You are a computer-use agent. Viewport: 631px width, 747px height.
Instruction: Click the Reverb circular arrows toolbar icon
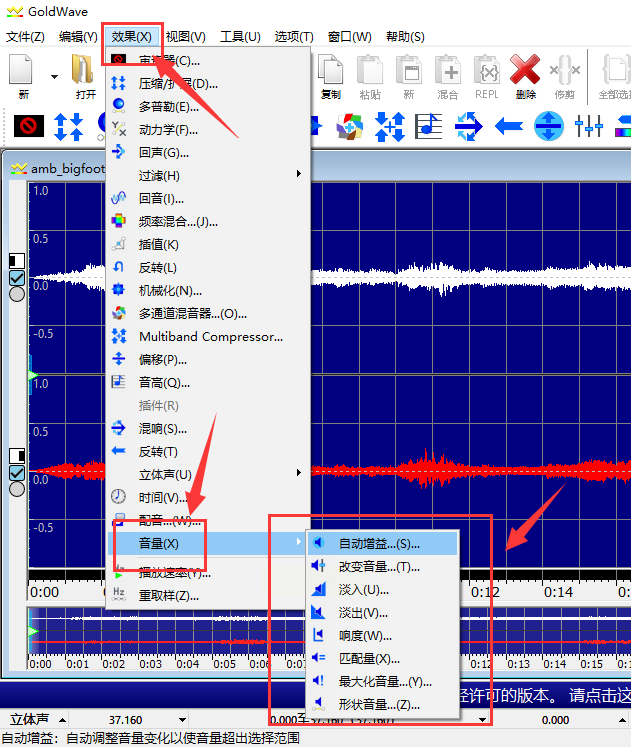tap(468, 126)
